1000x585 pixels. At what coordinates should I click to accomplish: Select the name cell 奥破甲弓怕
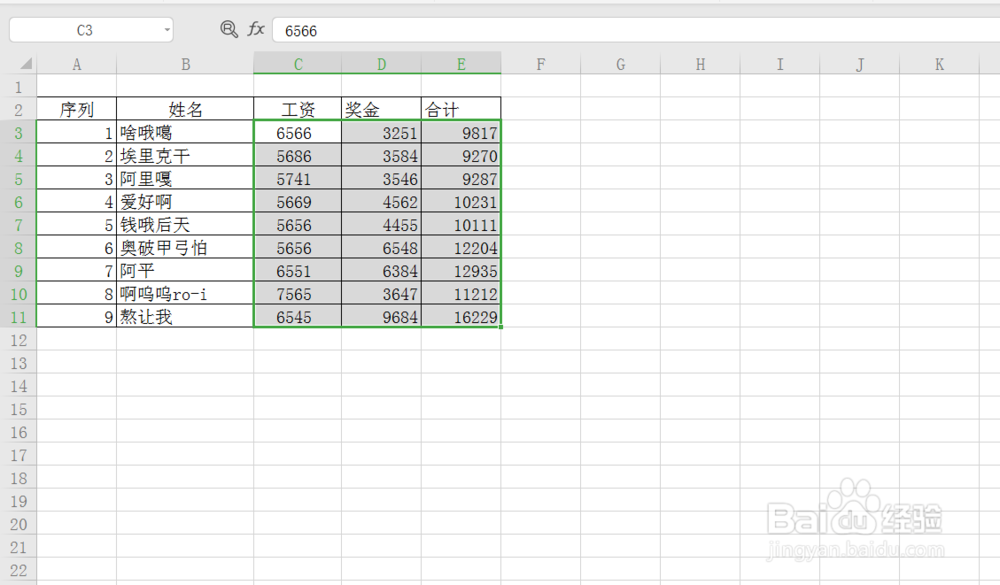(185, 248)
